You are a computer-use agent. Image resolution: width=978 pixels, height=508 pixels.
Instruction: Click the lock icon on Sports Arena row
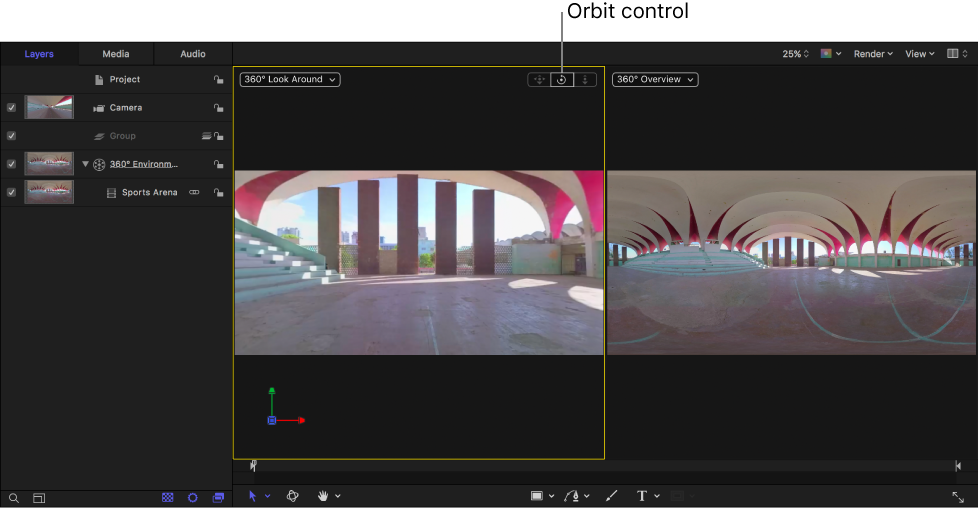point(218,193)
